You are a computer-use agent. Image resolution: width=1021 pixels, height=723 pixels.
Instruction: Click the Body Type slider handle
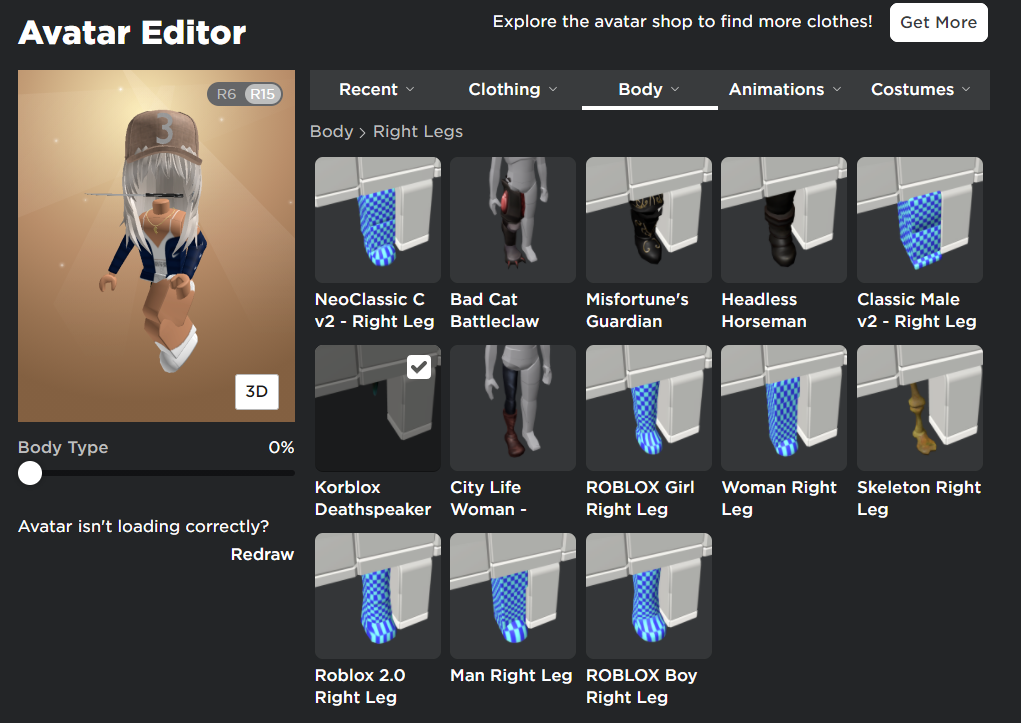tap(30, 473)
